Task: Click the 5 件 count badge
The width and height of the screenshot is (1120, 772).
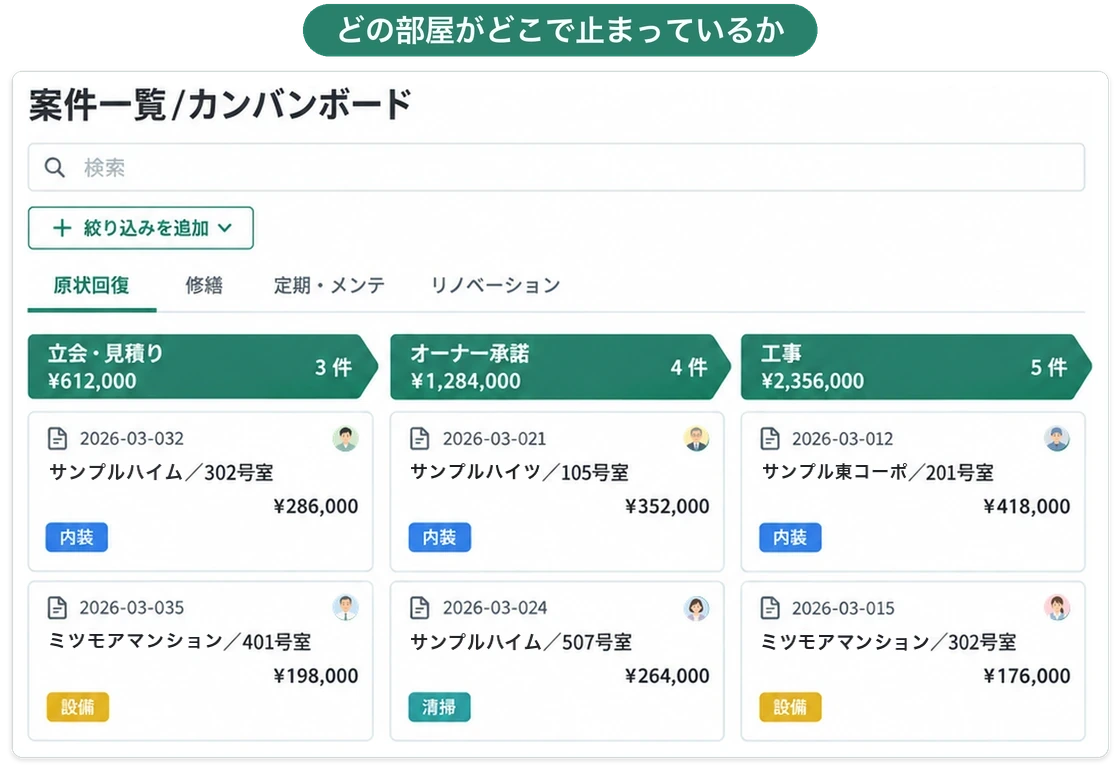Action: click(x=1049, y=367)
